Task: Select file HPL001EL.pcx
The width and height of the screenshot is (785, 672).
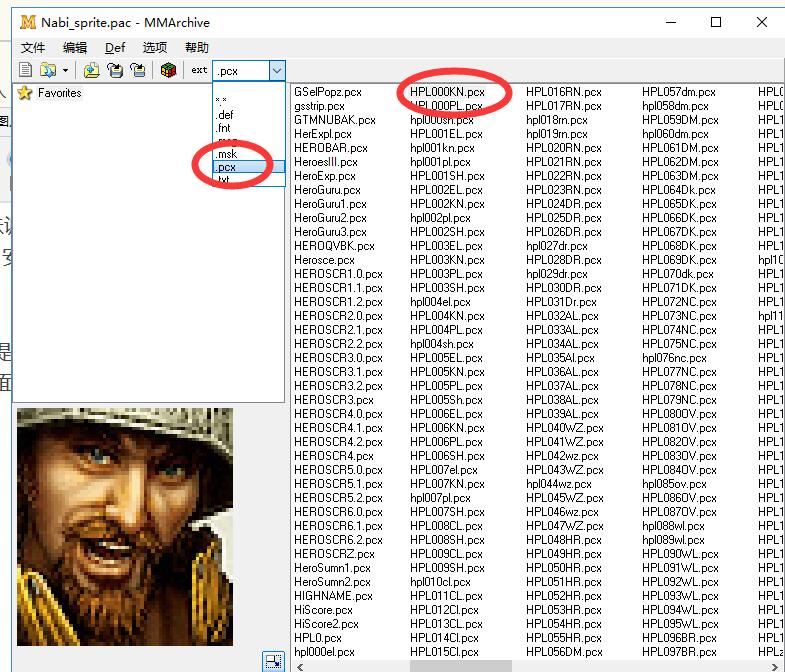Action: click(x=446, y=134)
